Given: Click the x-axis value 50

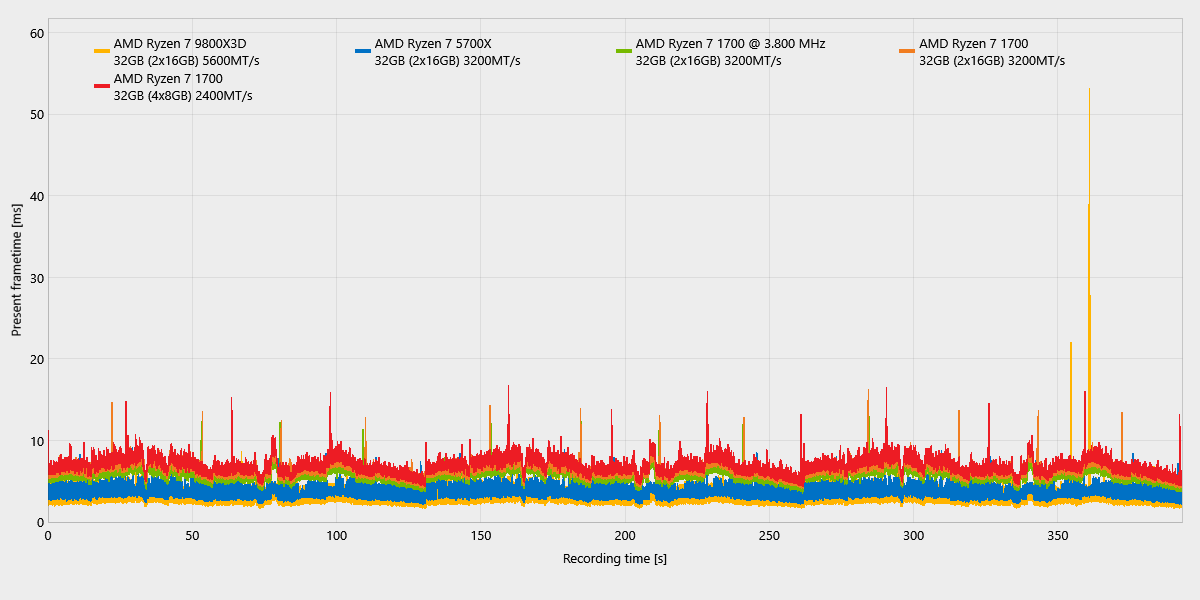Looking at the screenshot, I should coord(192,537).
